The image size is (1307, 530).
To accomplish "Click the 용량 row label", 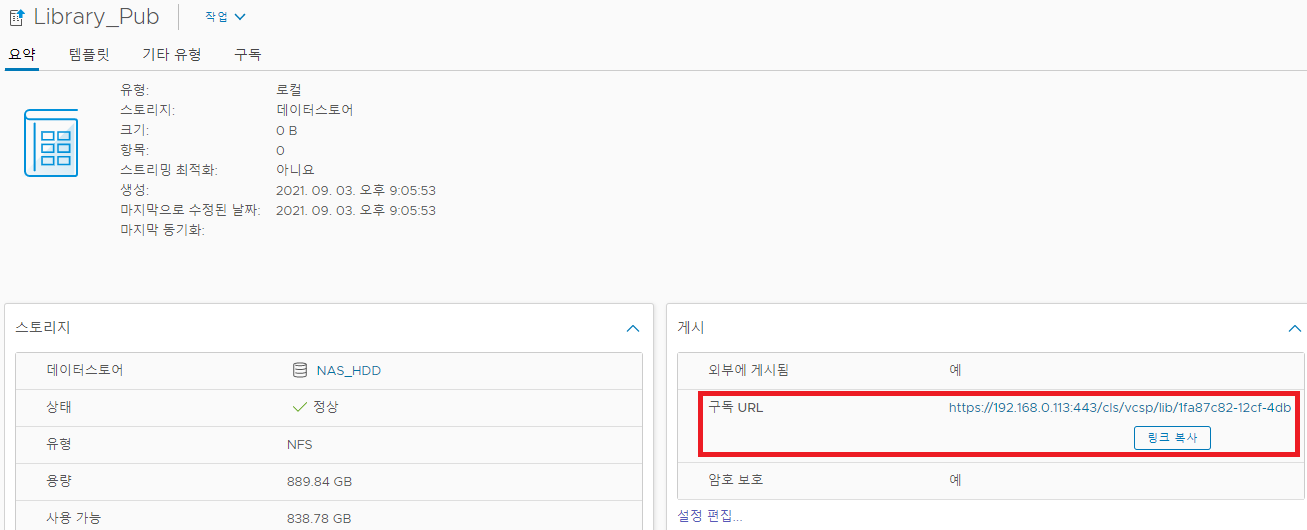I will (x=59, y=481).
